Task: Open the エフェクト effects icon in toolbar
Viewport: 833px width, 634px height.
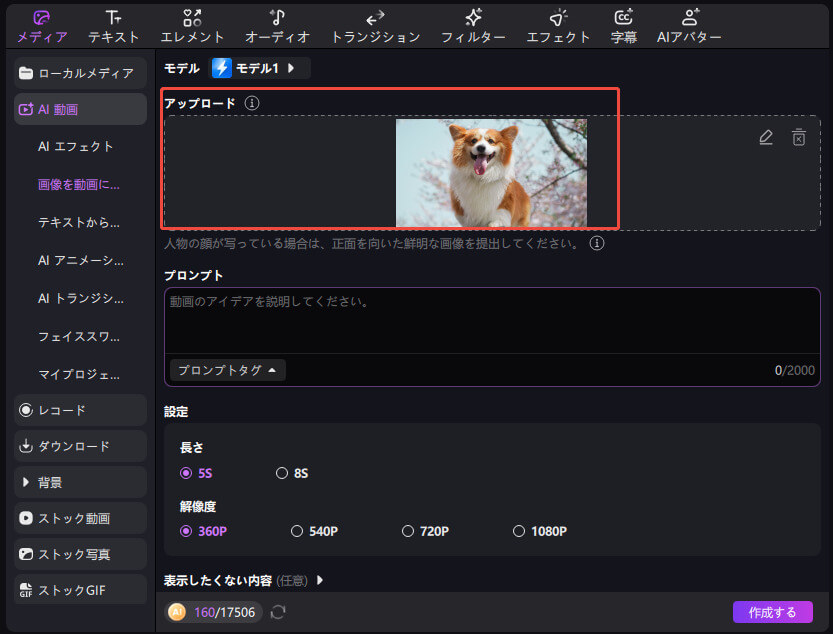Action: (x=558, y=18)
